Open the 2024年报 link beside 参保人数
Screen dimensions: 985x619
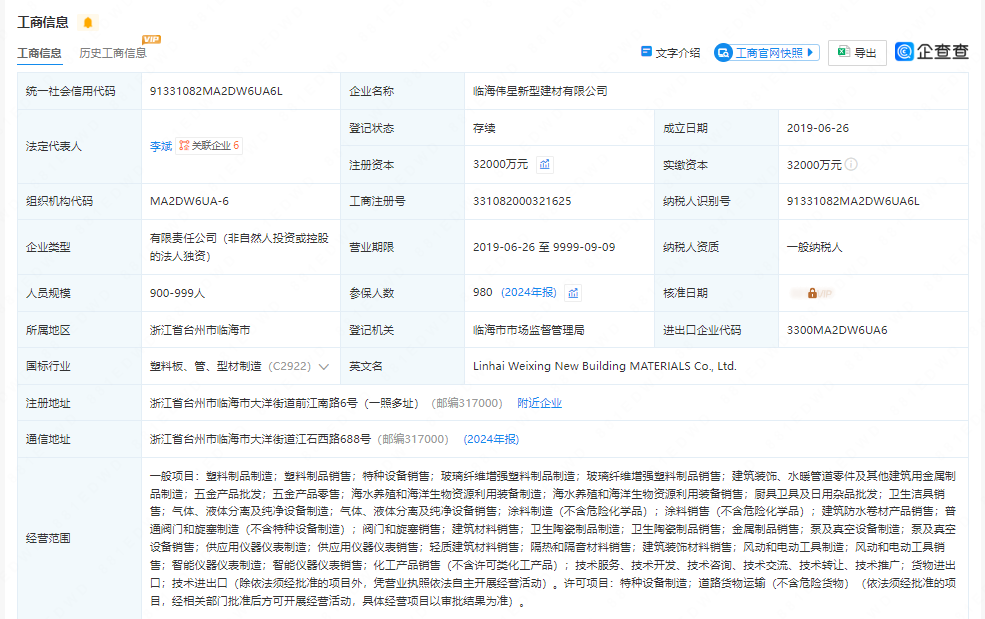(529, 292)
